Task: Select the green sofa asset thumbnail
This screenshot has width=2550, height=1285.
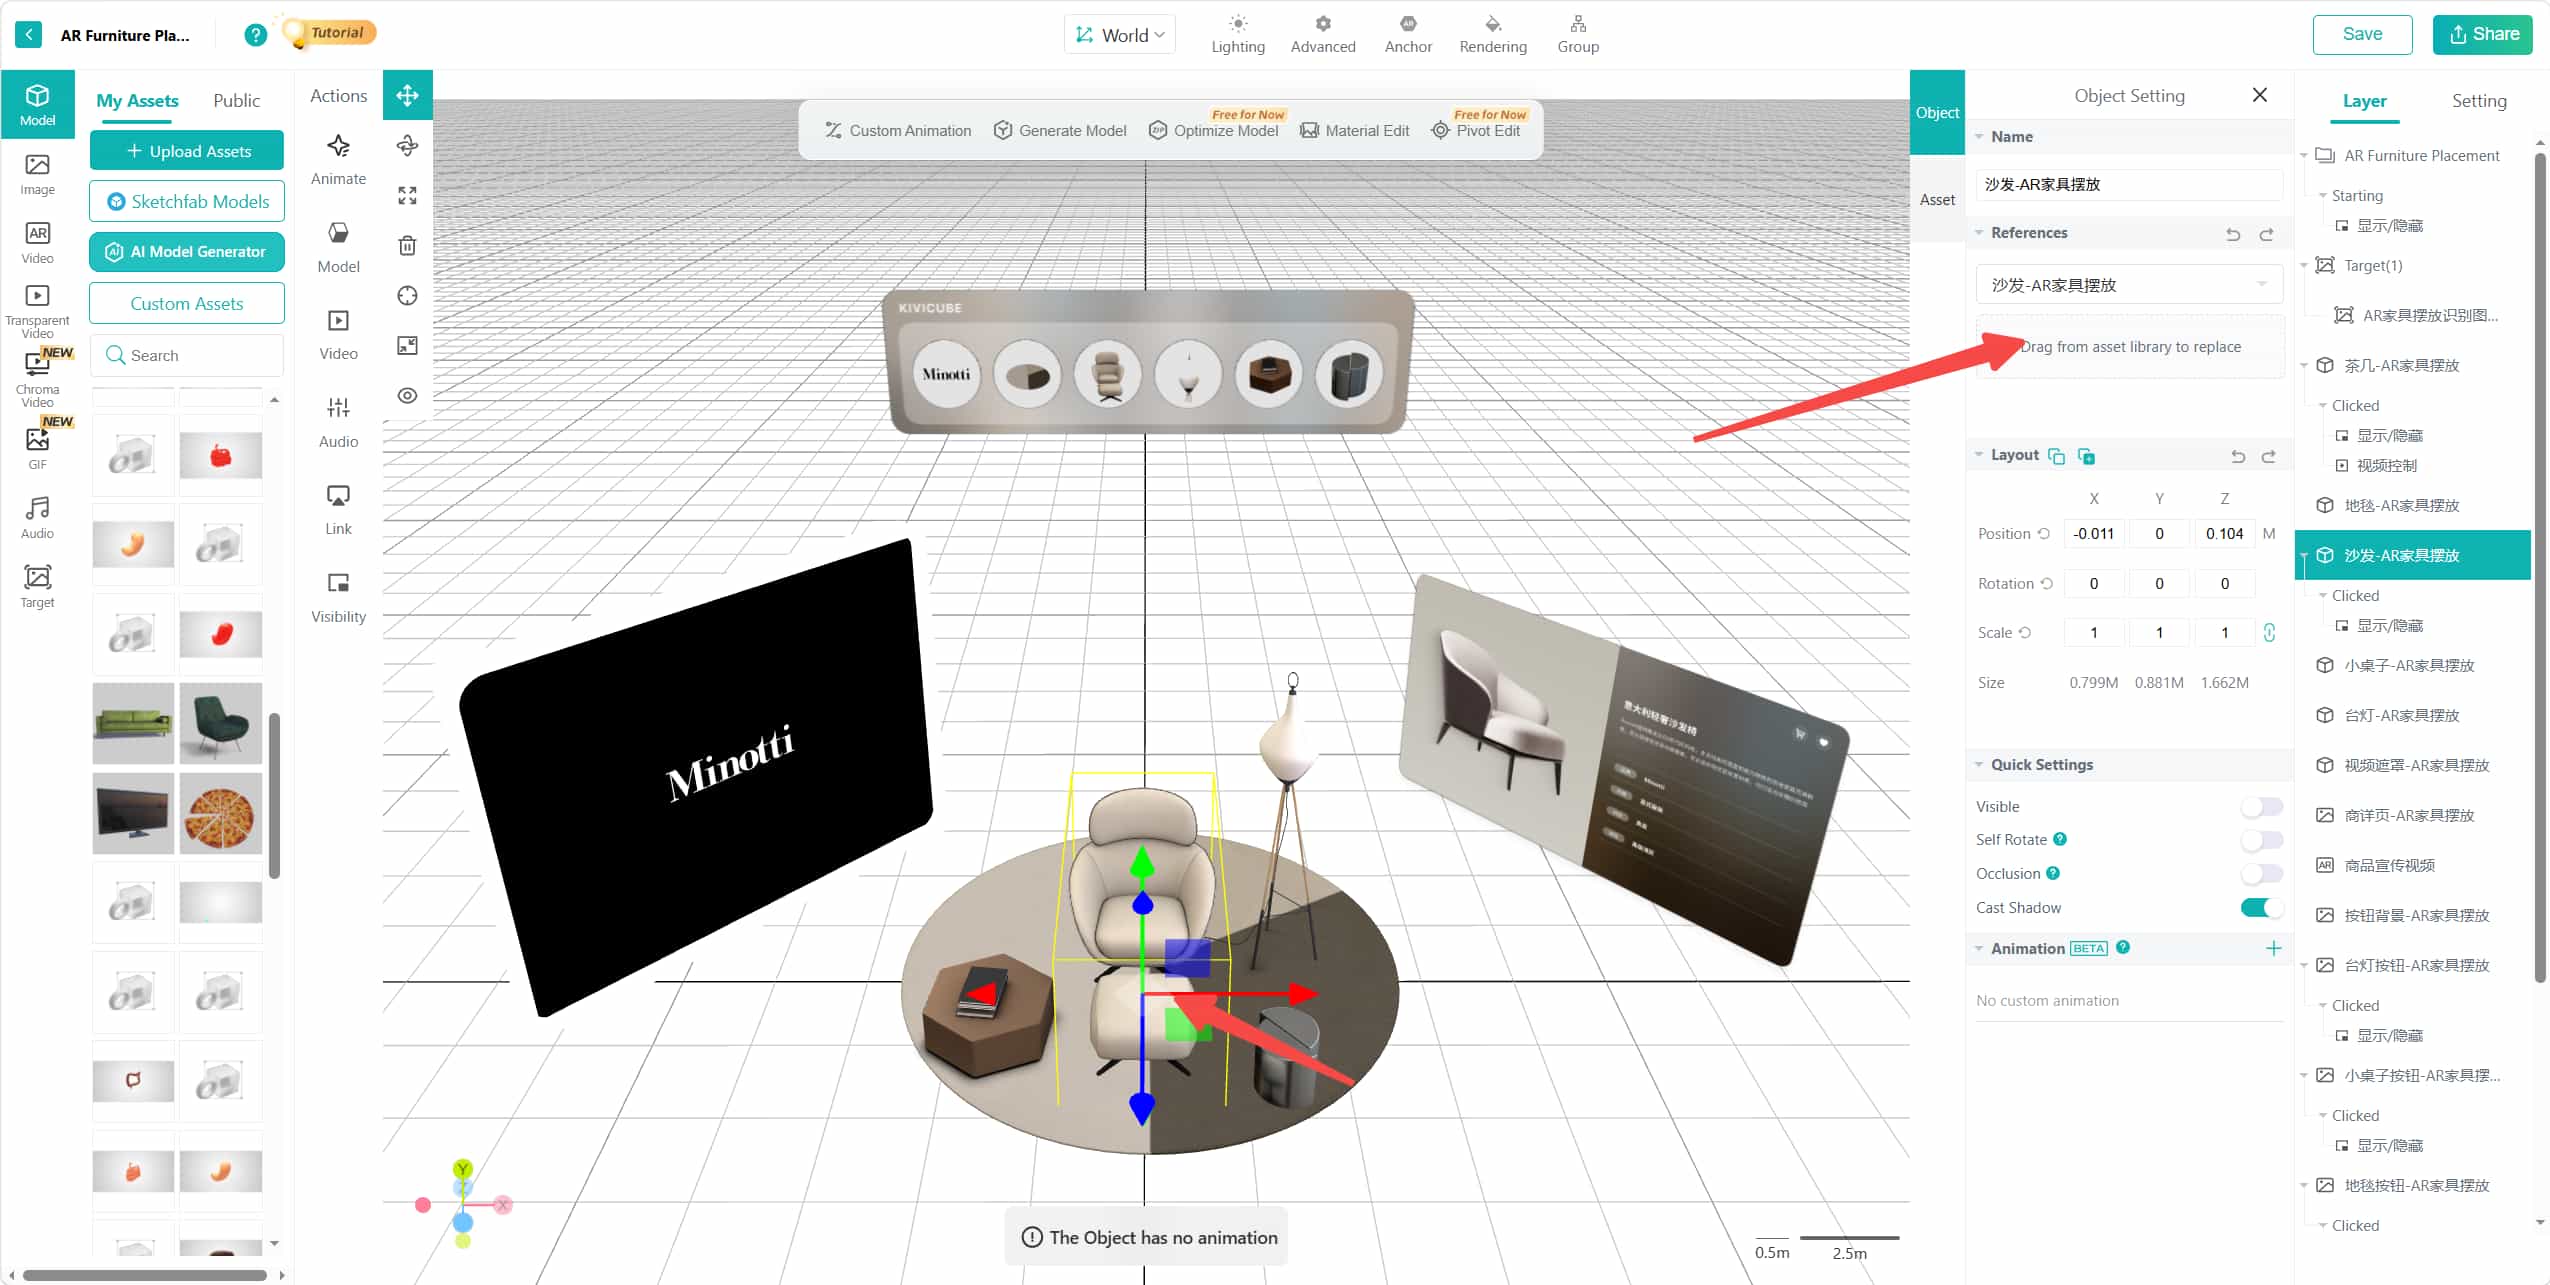Action: tap(133, 724)
